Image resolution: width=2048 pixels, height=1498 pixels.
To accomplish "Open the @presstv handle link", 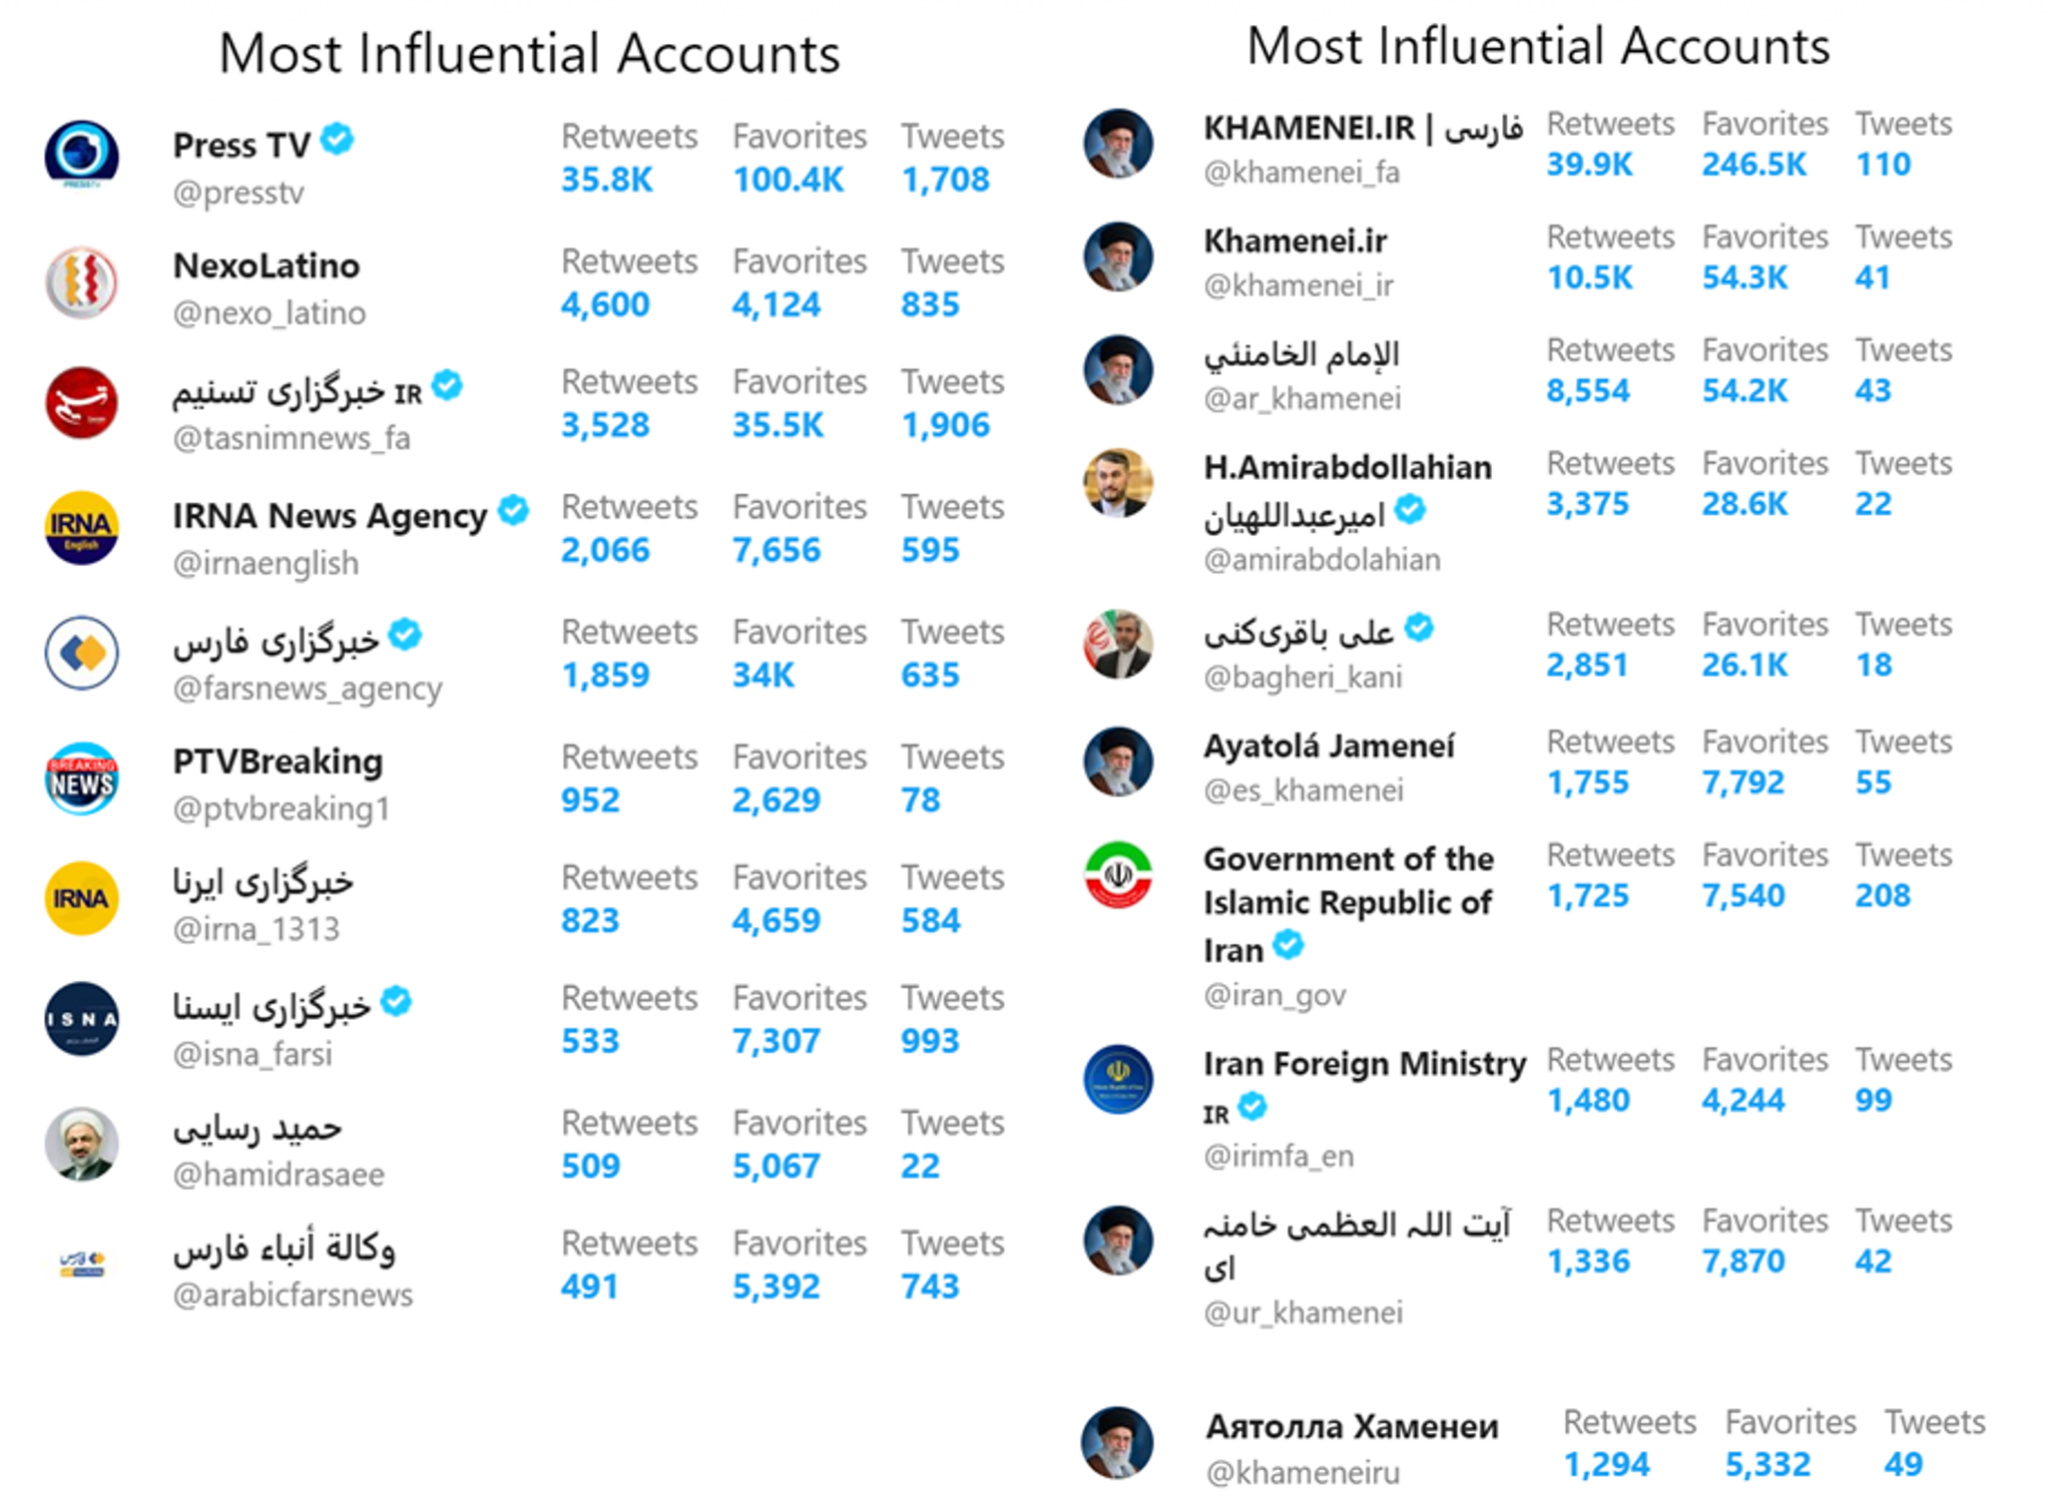I will click(x=238, y=192).
